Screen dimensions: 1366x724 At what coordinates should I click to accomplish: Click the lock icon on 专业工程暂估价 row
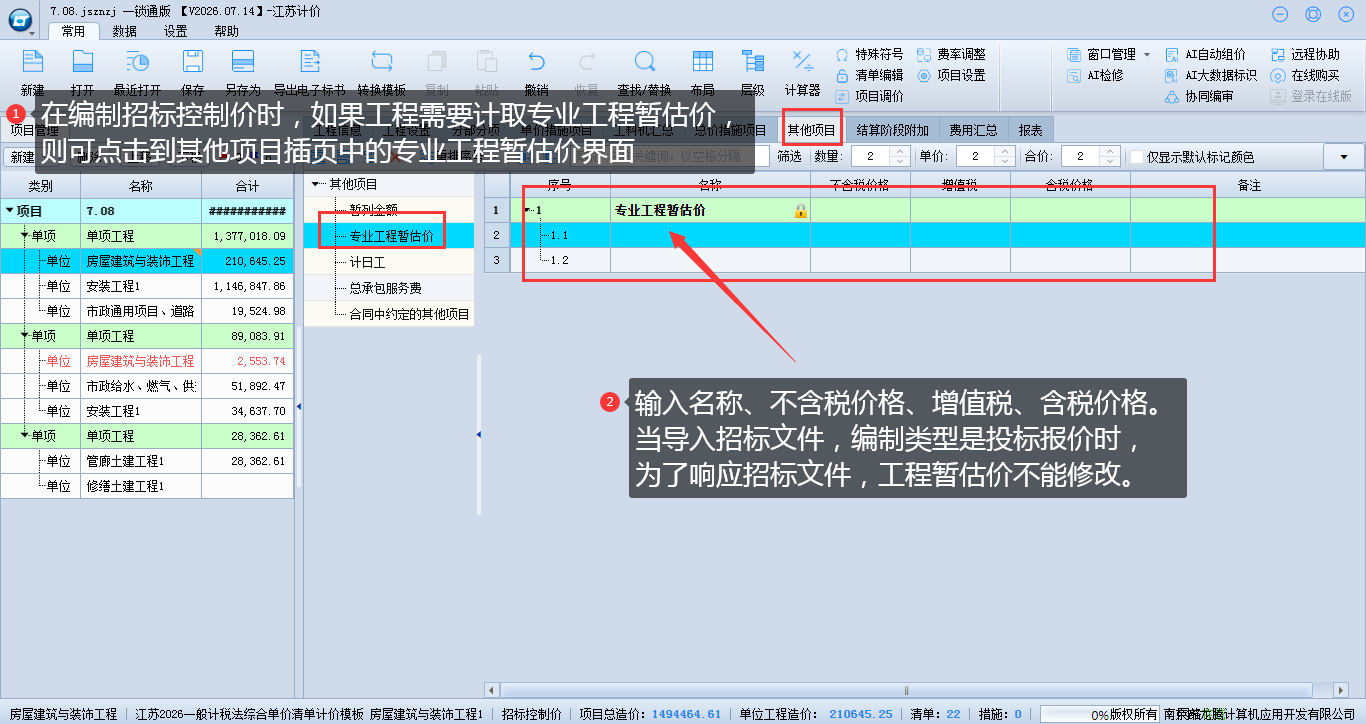tap(800, 210)
